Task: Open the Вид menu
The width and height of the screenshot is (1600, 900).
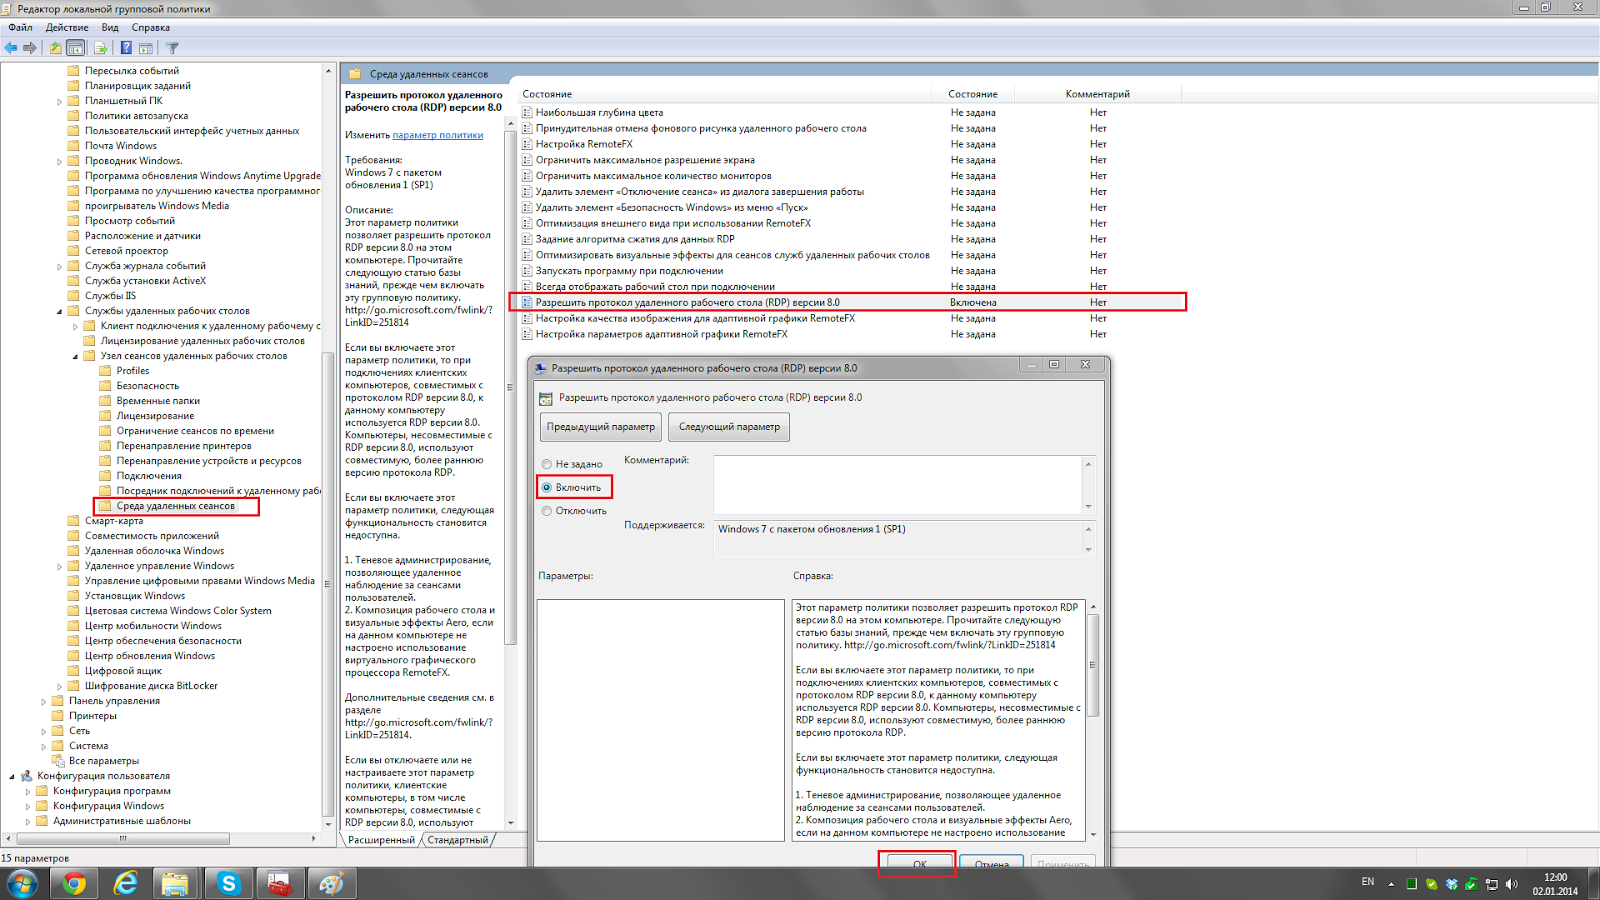Action: pos(110,27)
